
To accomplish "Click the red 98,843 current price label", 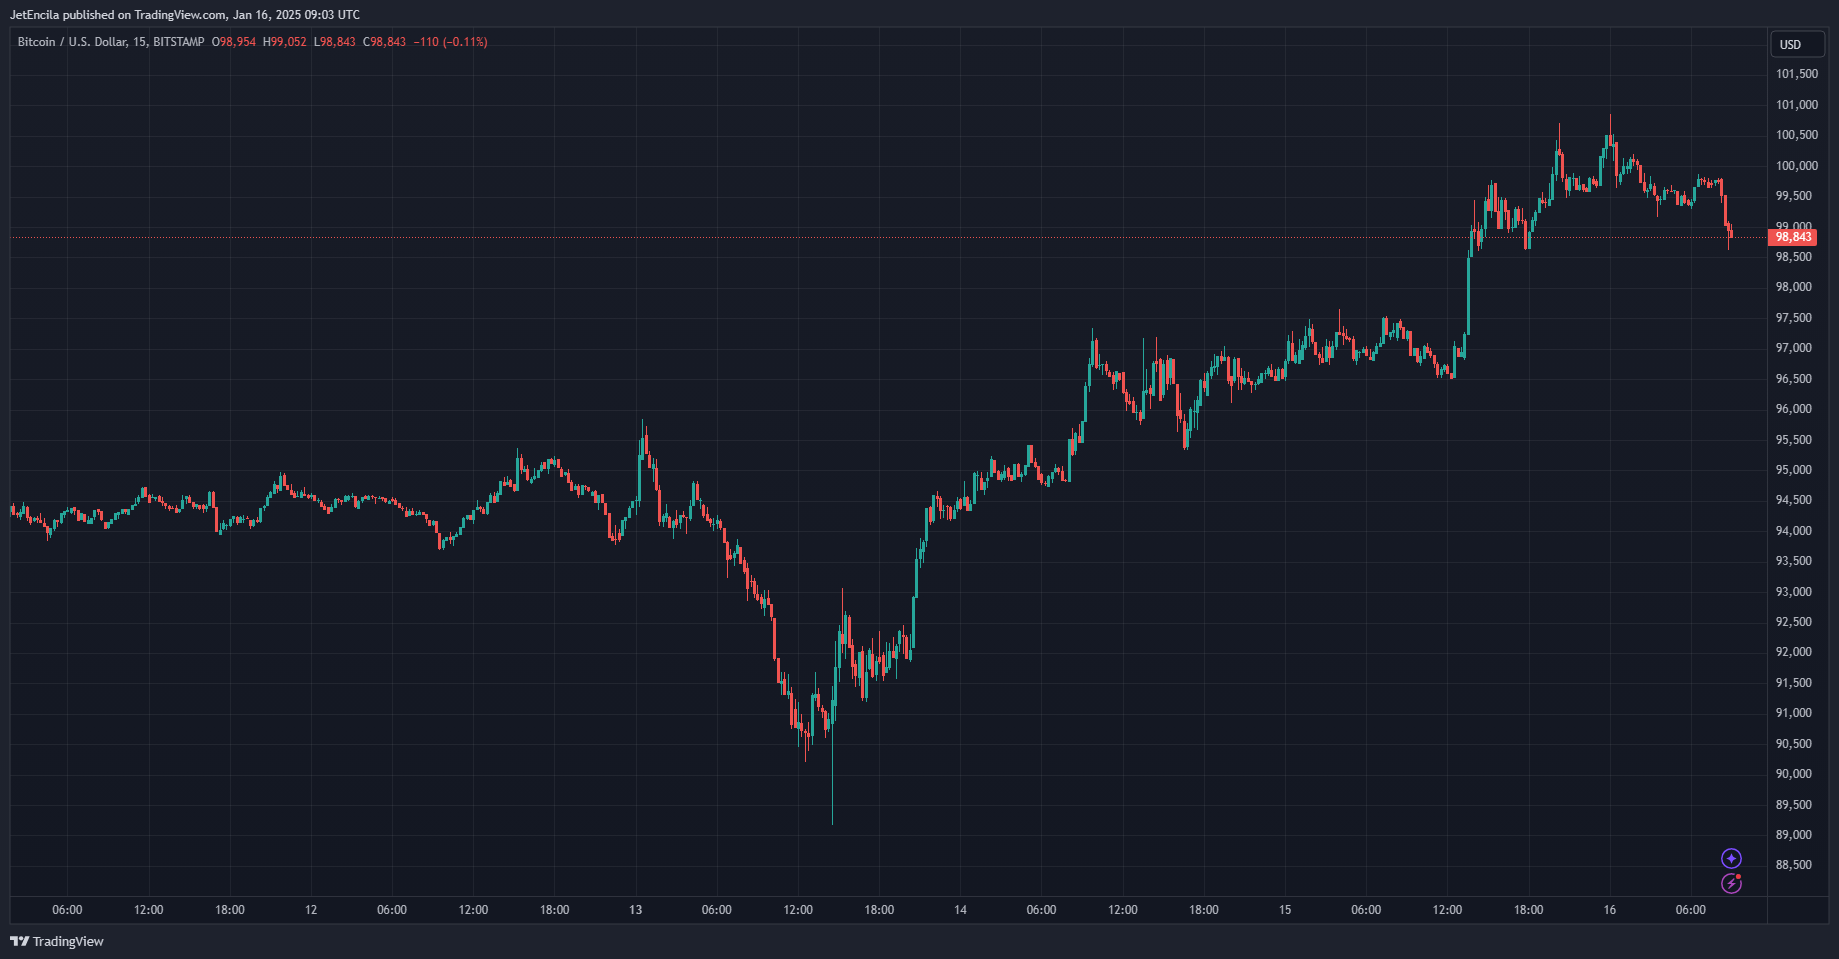I will (x=1792, y=237).
